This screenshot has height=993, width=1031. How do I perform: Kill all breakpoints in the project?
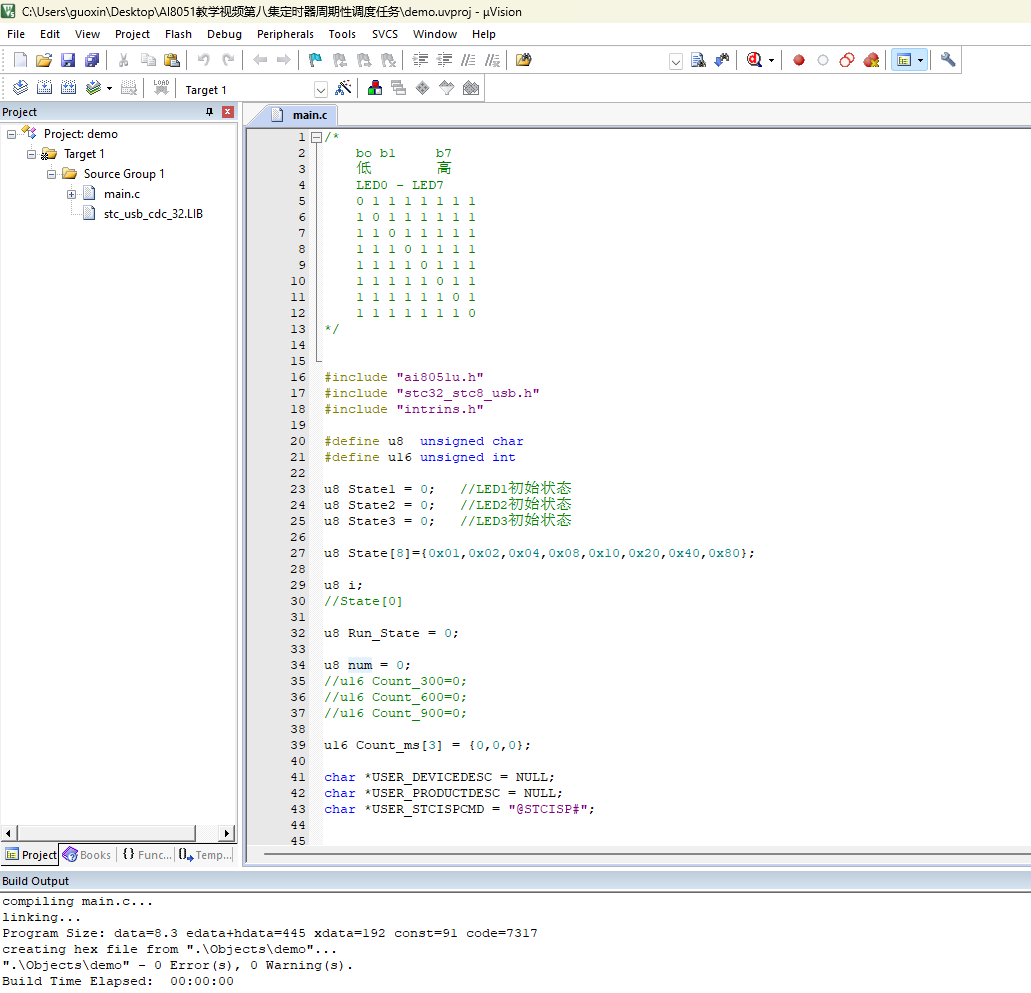point(871,61)
